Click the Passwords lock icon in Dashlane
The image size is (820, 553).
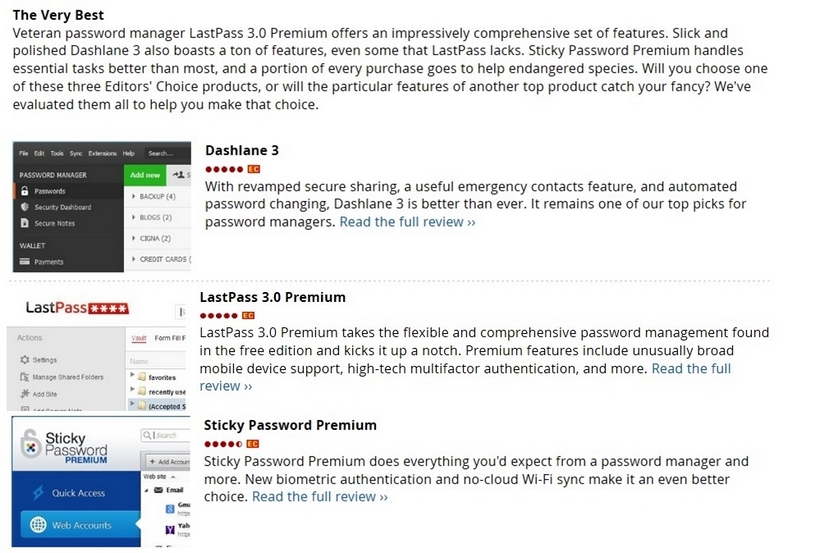click(24, 191)
